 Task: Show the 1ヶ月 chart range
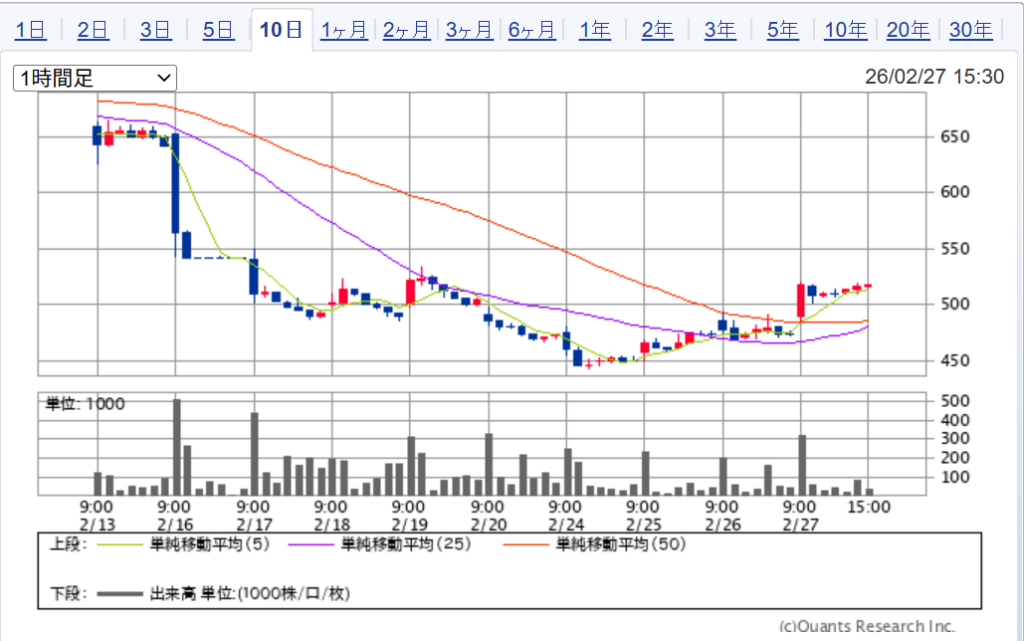point(344,30)
